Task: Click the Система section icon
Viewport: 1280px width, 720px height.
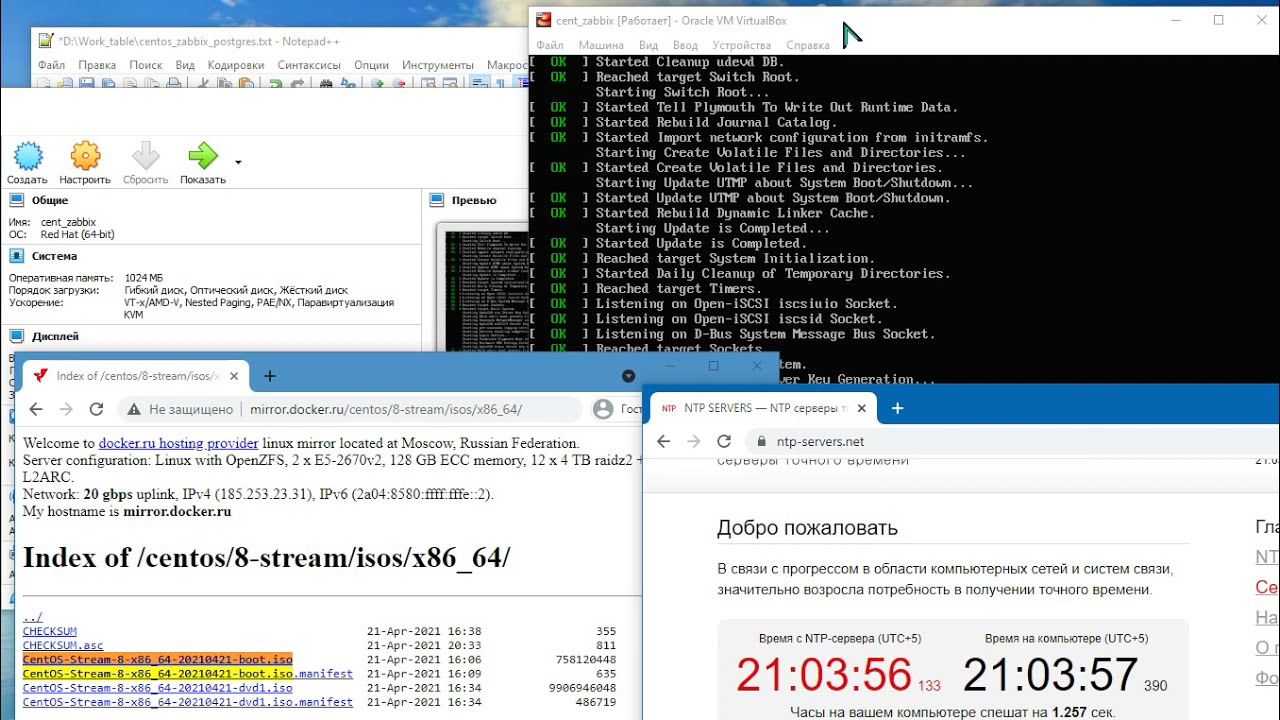Action: pos(16,256)
